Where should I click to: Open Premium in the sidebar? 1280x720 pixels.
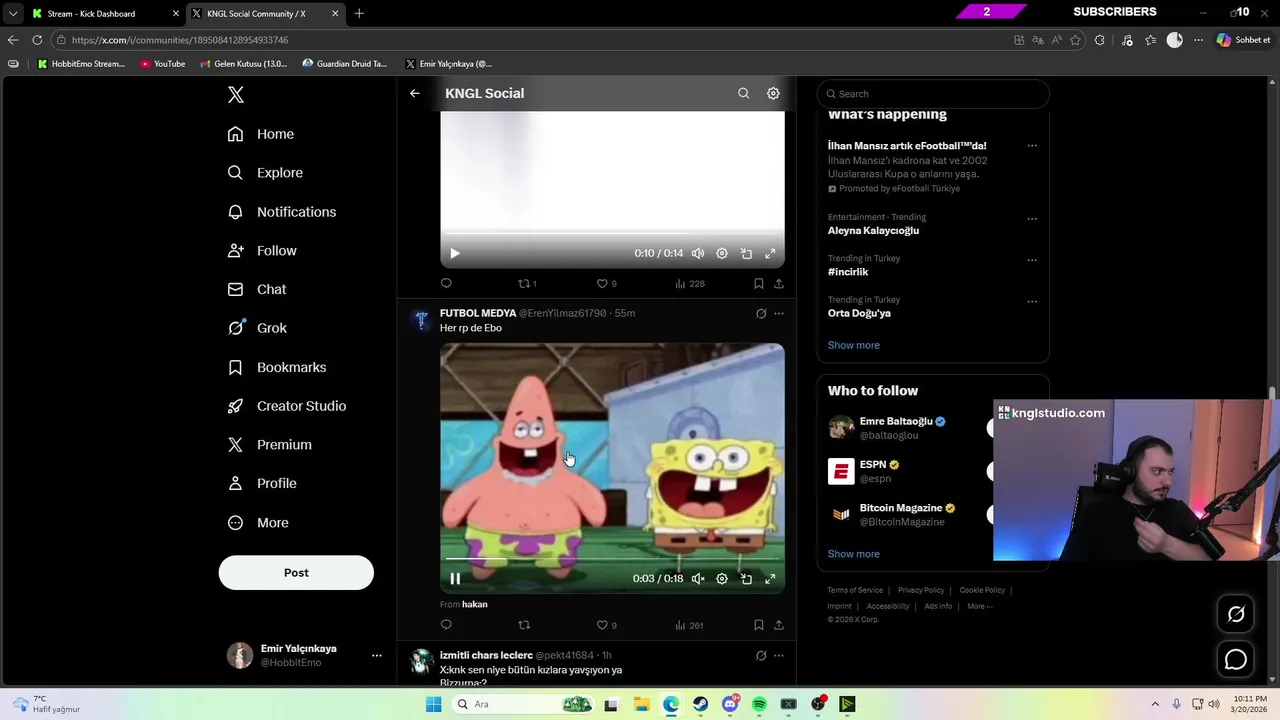270,445
